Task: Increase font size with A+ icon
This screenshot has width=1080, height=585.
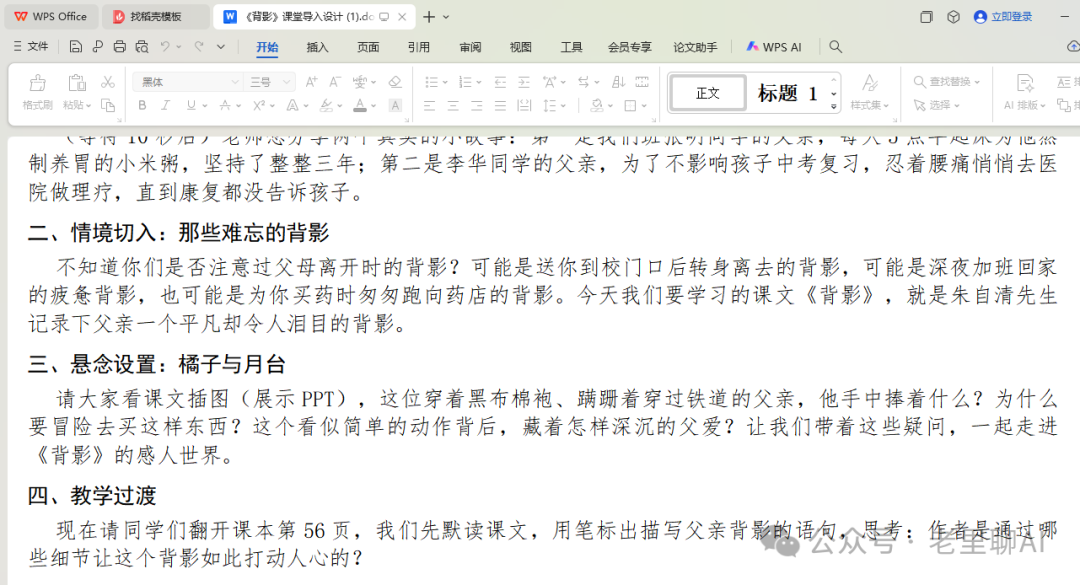Action: 311,82
